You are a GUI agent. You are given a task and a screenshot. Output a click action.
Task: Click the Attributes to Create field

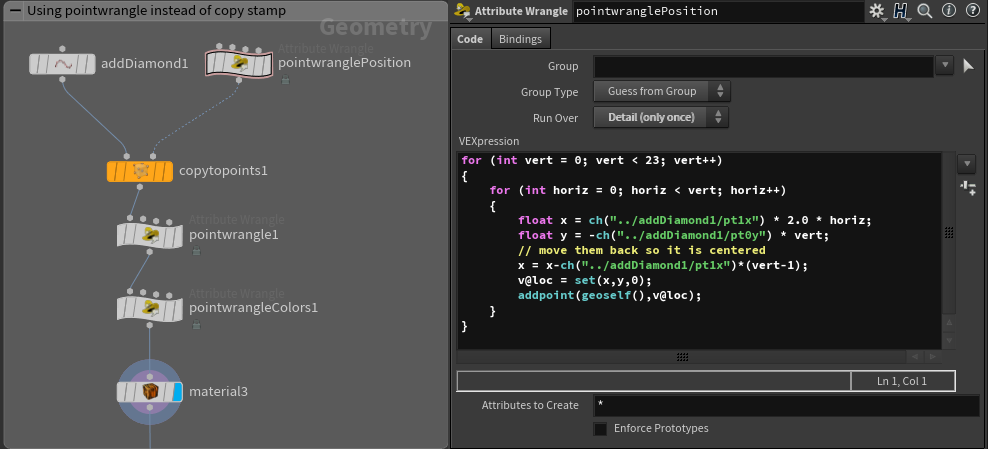click(x=786, y=406)
